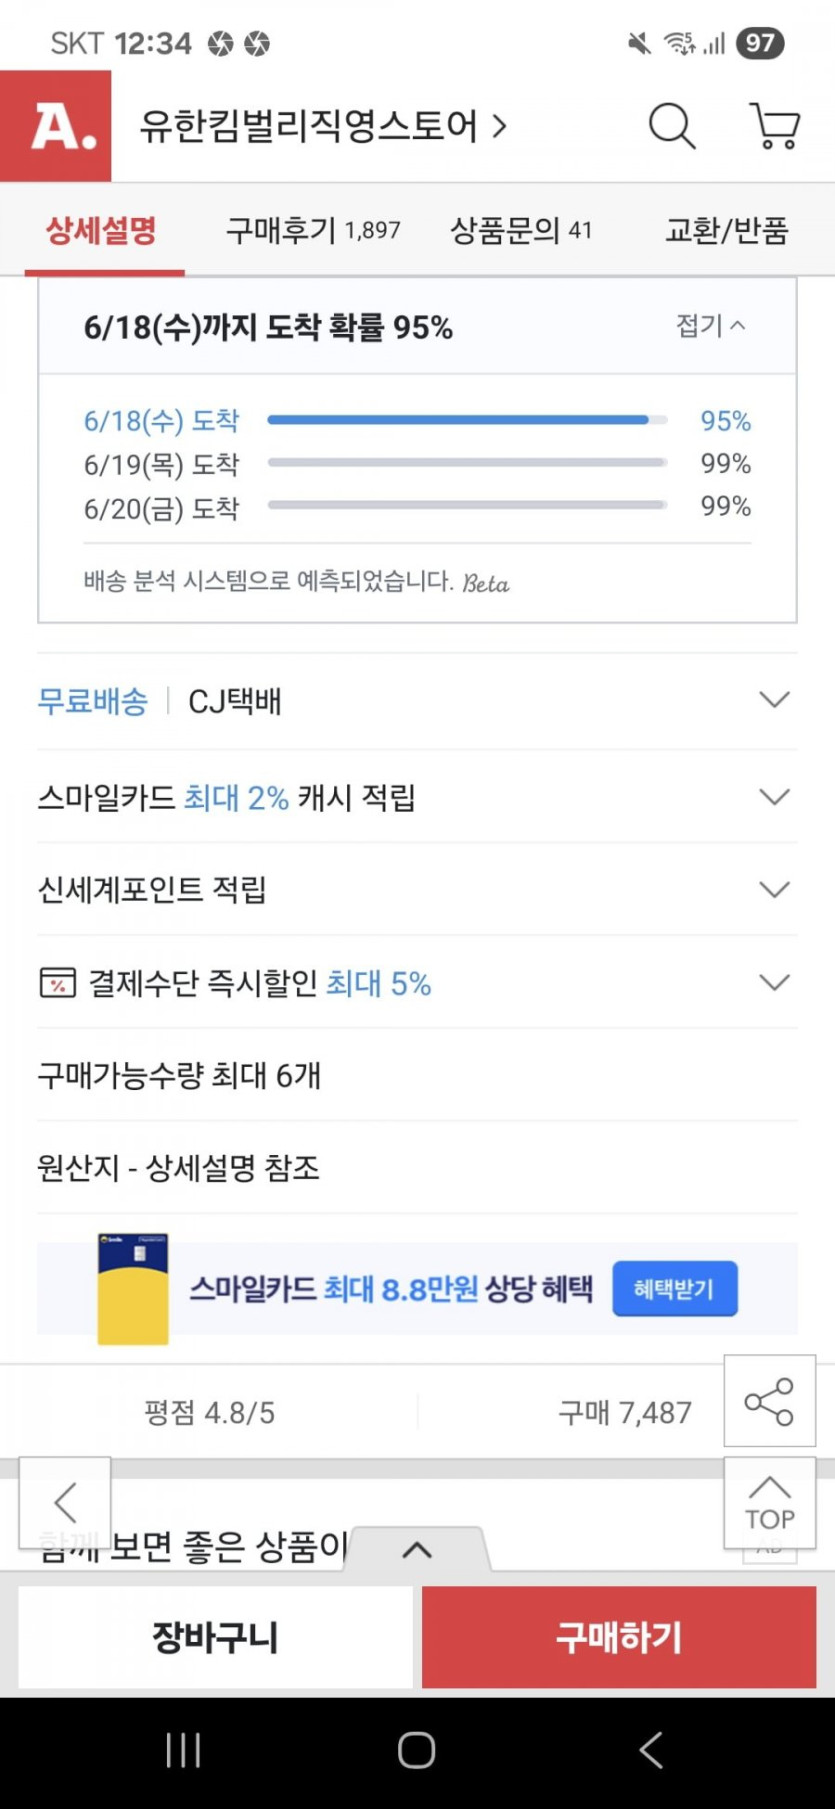
Task: Add item with 장바구니 button
Action: click(x=215, y=1637)
